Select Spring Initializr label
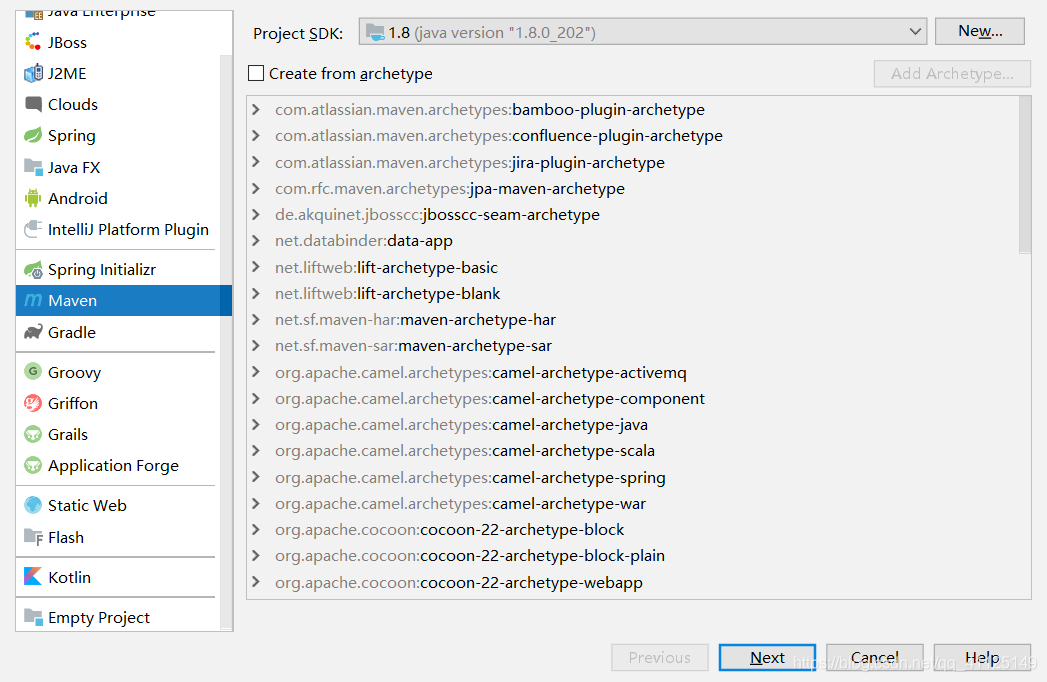 coord(101,269)
